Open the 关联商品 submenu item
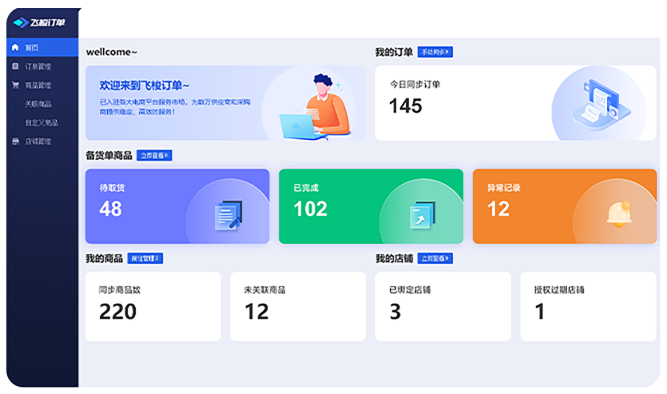Screen dimensions: 667x394 38,104
